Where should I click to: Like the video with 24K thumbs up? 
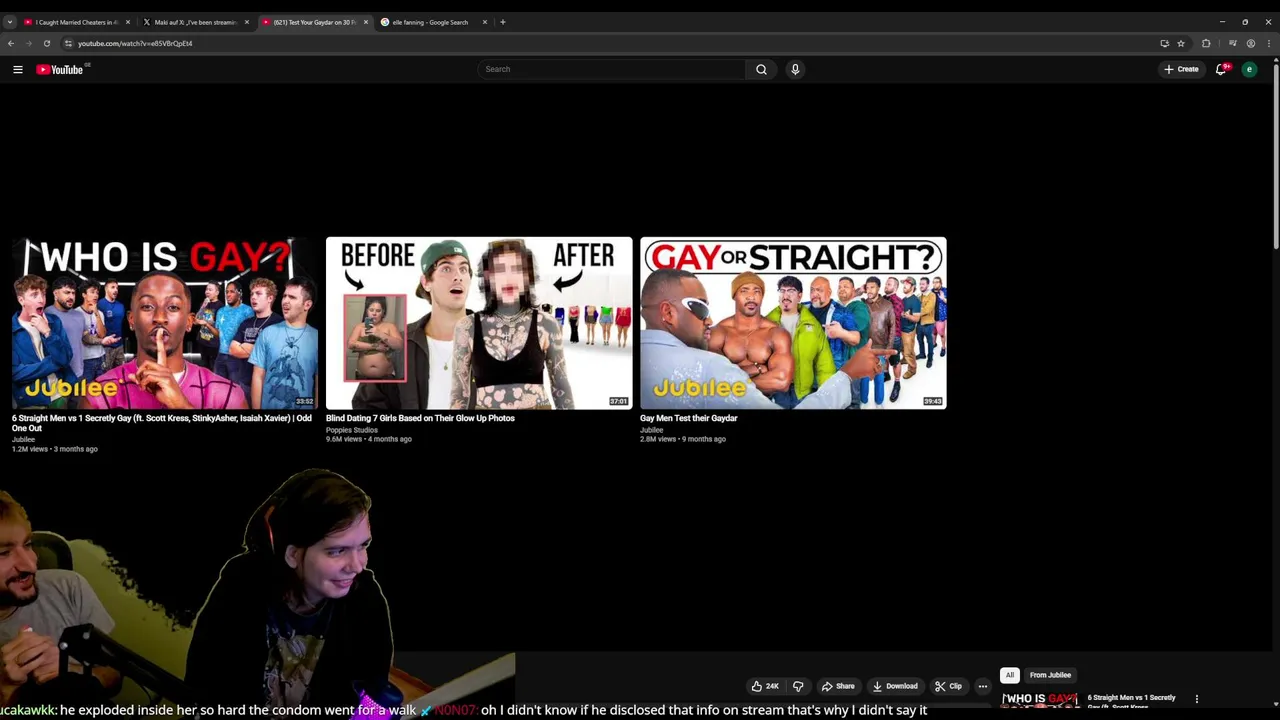[x=765, y=686]
